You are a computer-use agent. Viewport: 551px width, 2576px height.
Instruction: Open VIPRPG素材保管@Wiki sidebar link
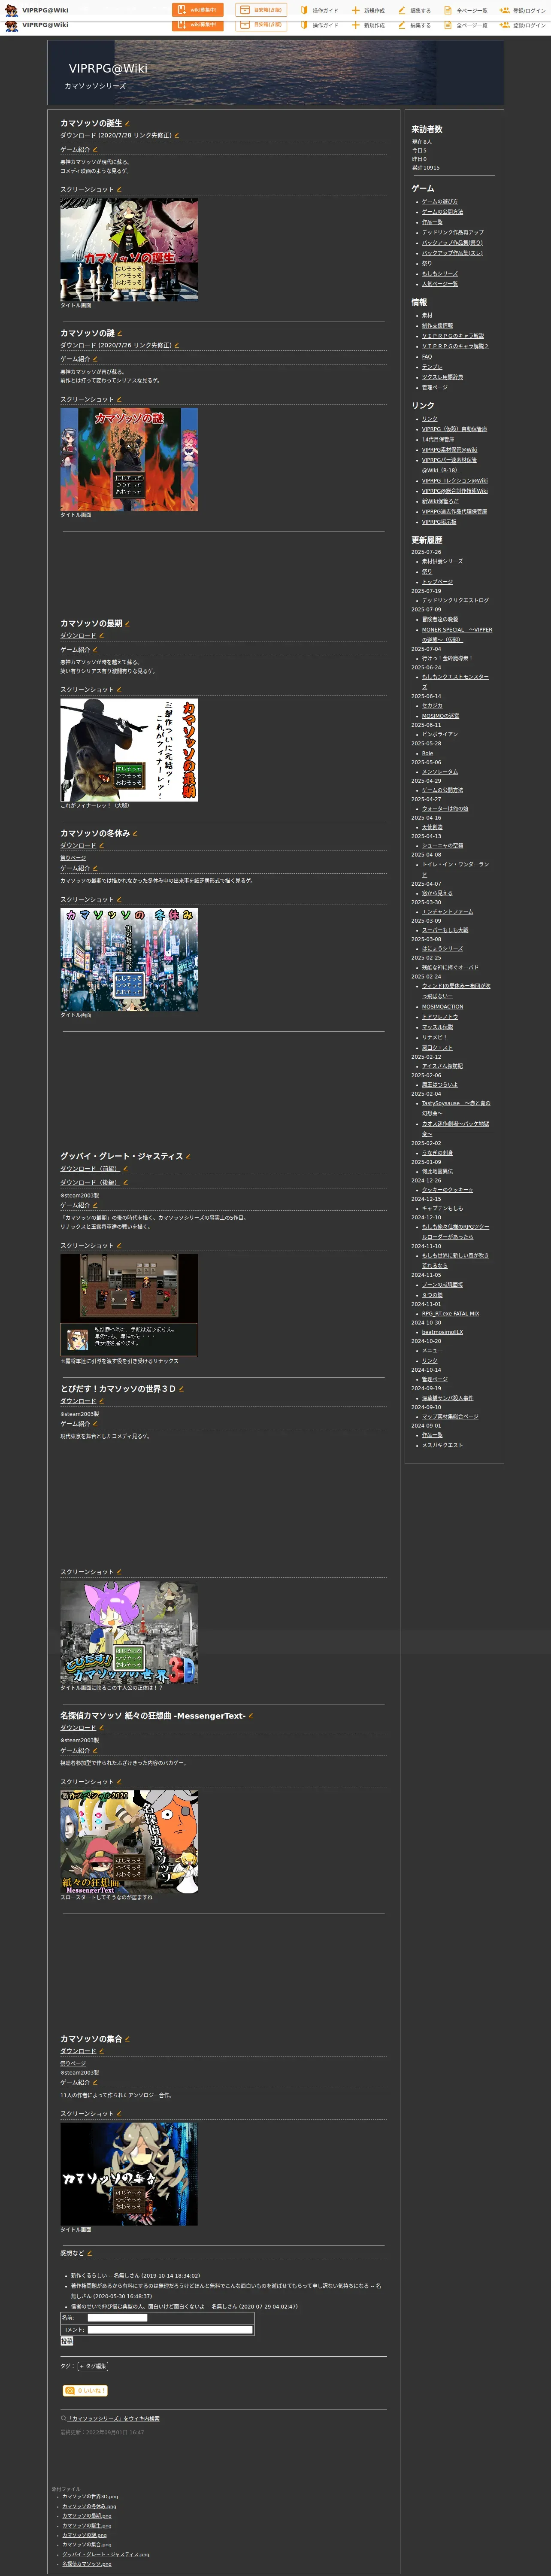pos(450,450)
